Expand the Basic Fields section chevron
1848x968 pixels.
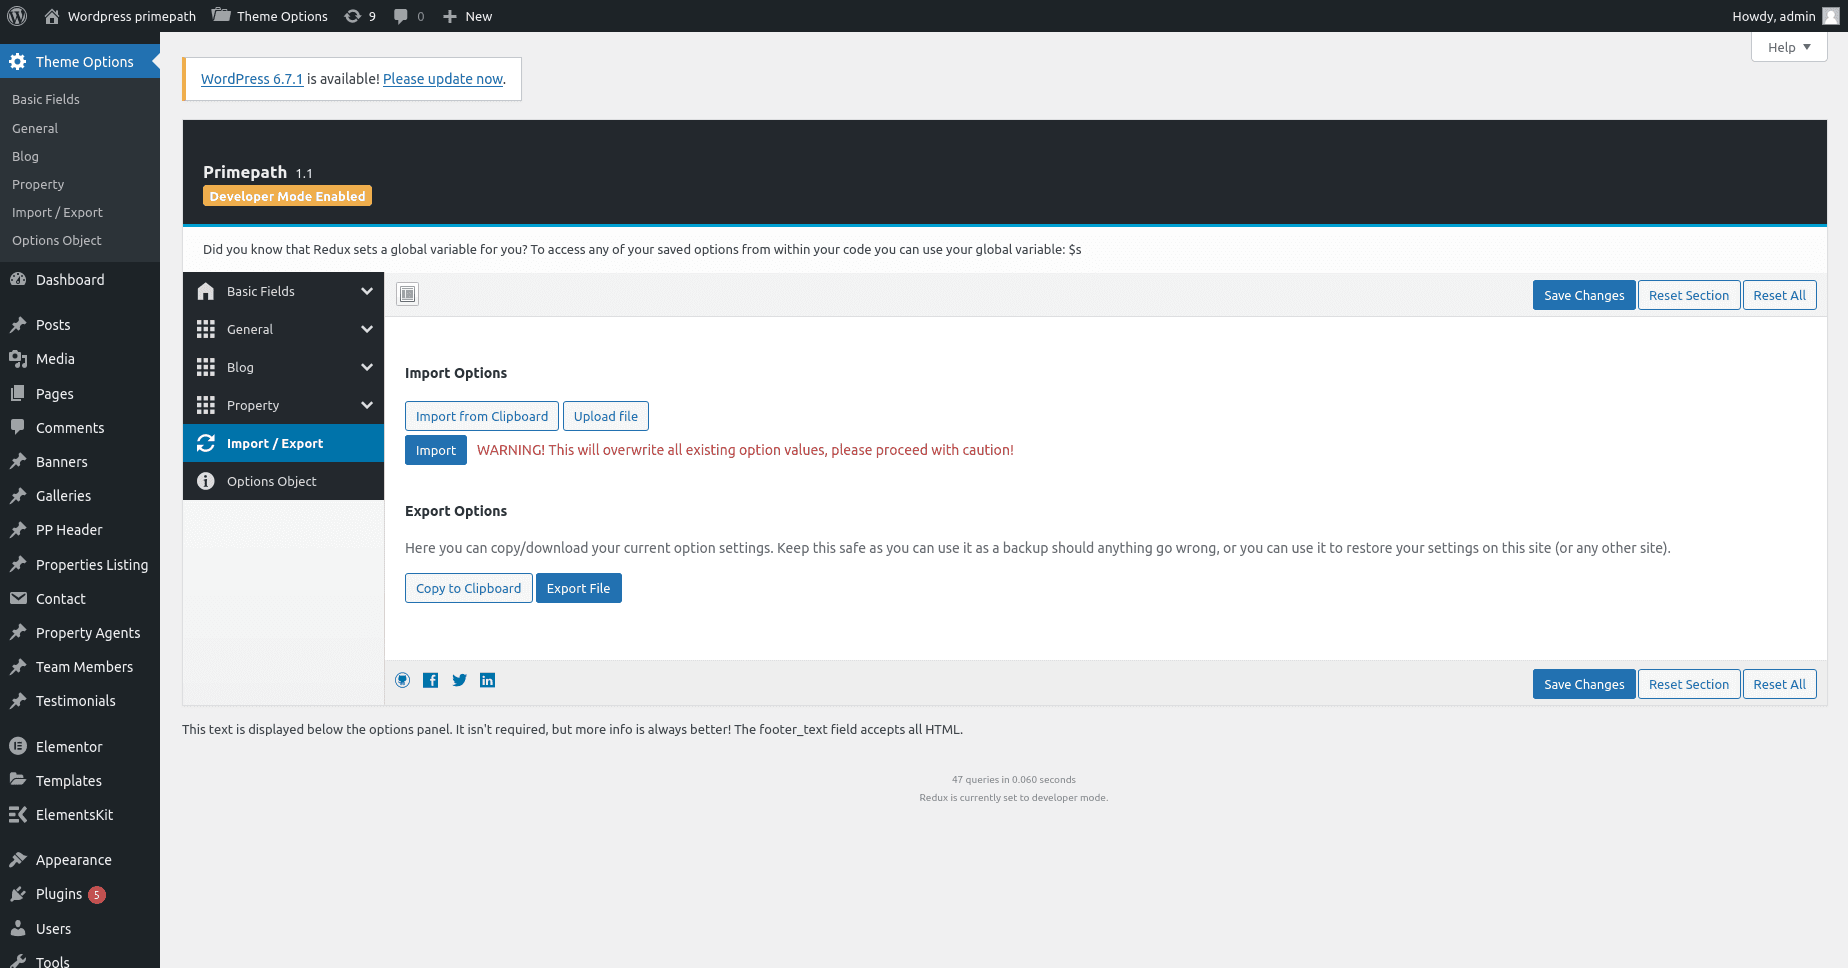coord(367,291)
